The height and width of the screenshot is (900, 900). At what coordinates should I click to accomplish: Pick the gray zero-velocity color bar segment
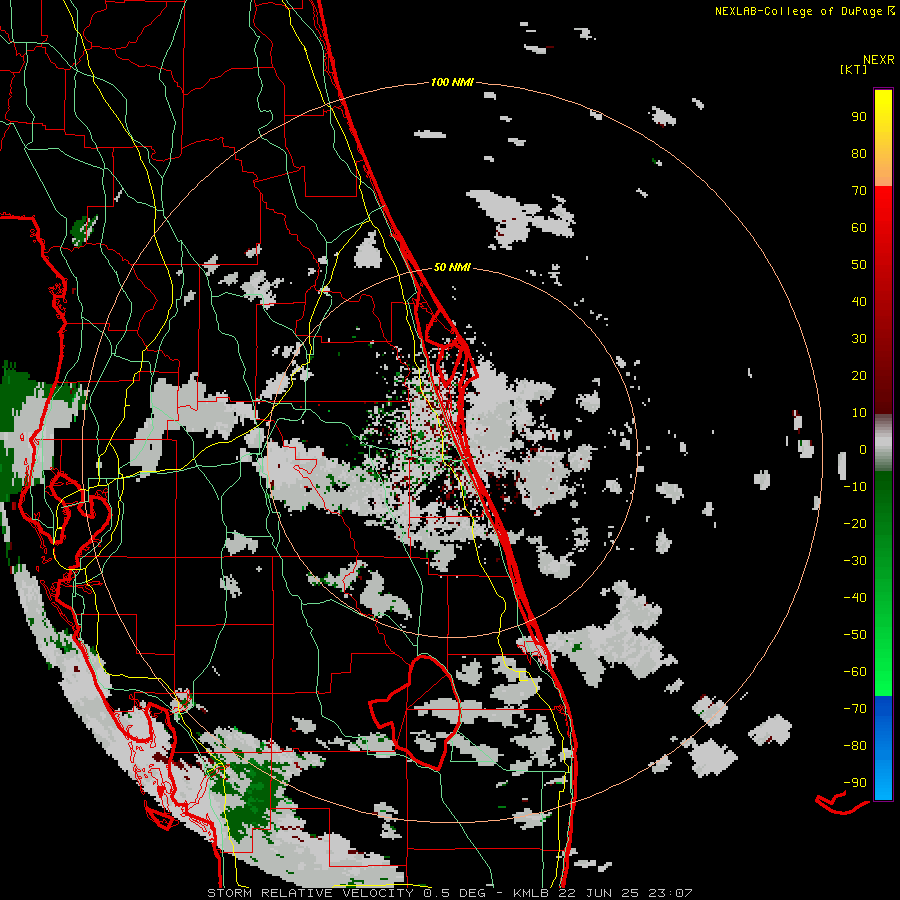pos(883,443)
